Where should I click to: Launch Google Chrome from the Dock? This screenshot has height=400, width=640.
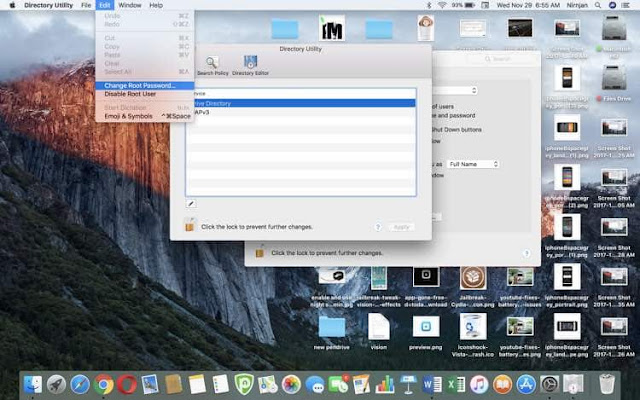(x=104, y=385)
